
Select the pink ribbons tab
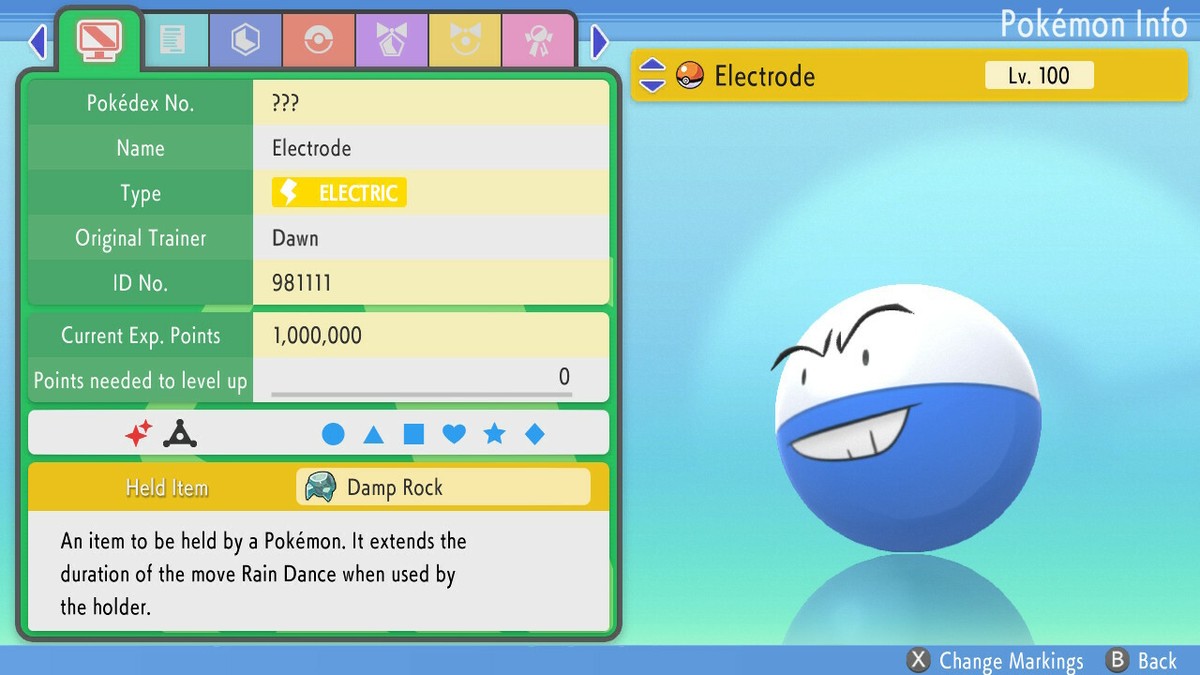(537, 41)
